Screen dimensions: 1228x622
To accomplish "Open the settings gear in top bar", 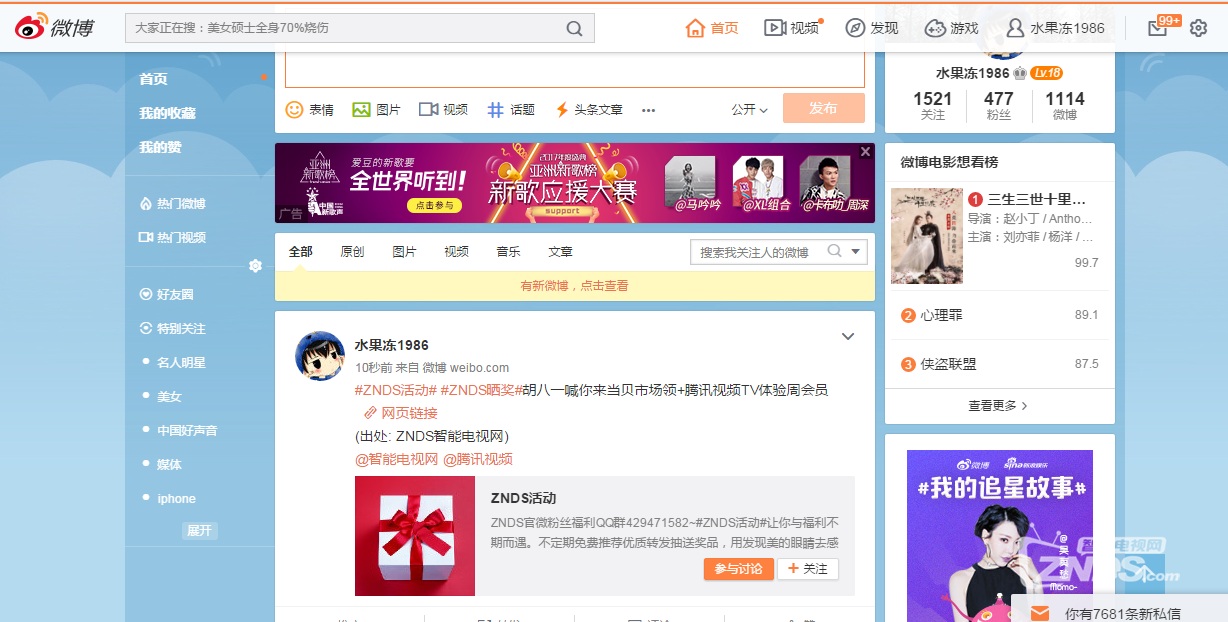I will point(1198,28).
